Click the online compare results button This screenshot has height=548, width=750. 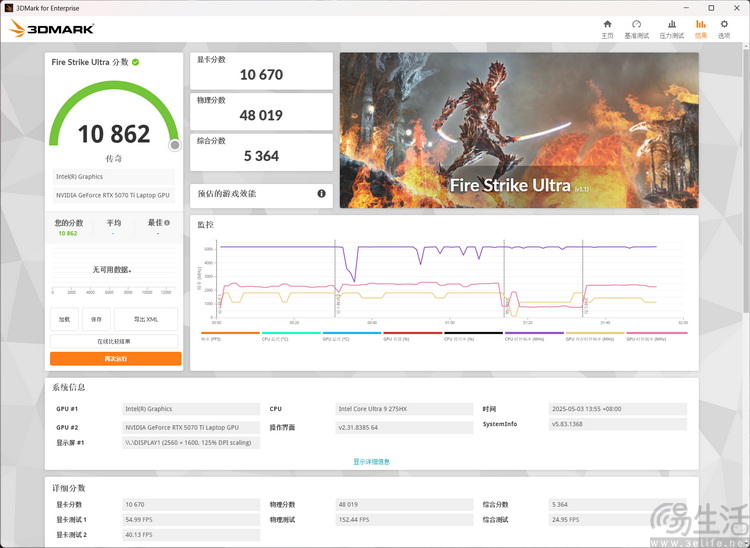pyautogui.click(x=114, y=341)
